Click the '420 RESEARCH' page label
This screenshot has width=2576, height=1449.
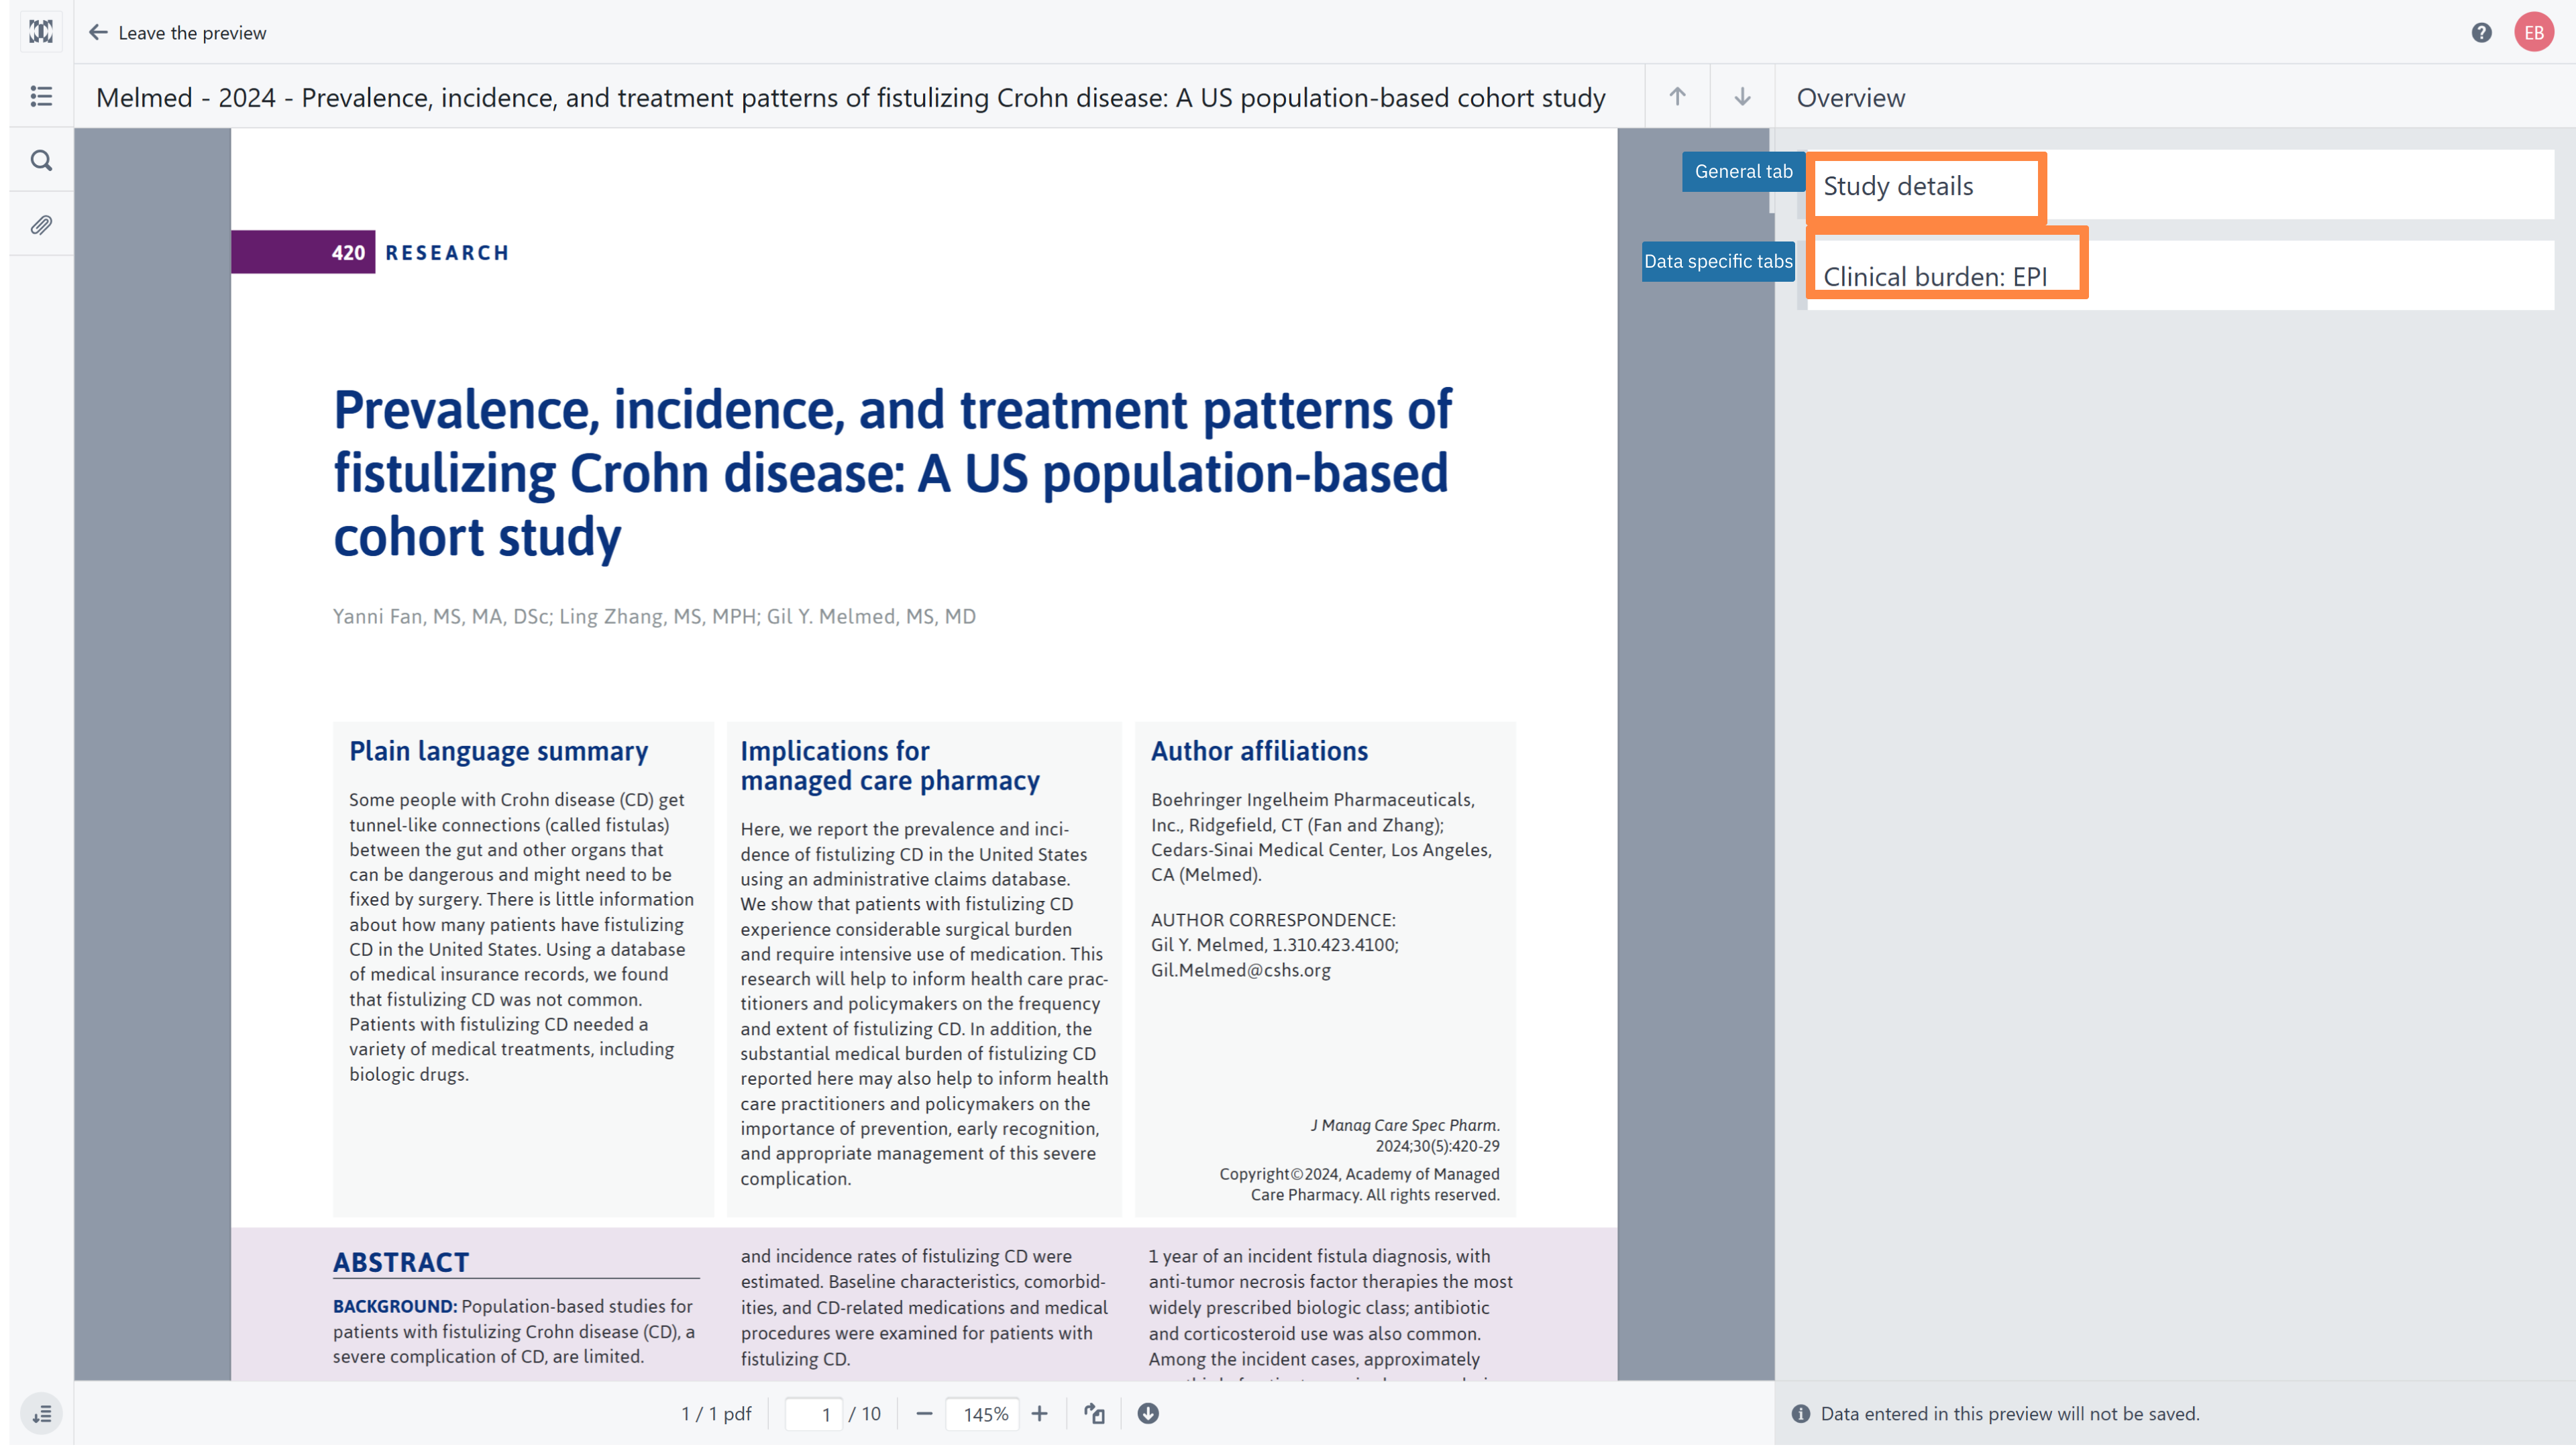(371, 252)
